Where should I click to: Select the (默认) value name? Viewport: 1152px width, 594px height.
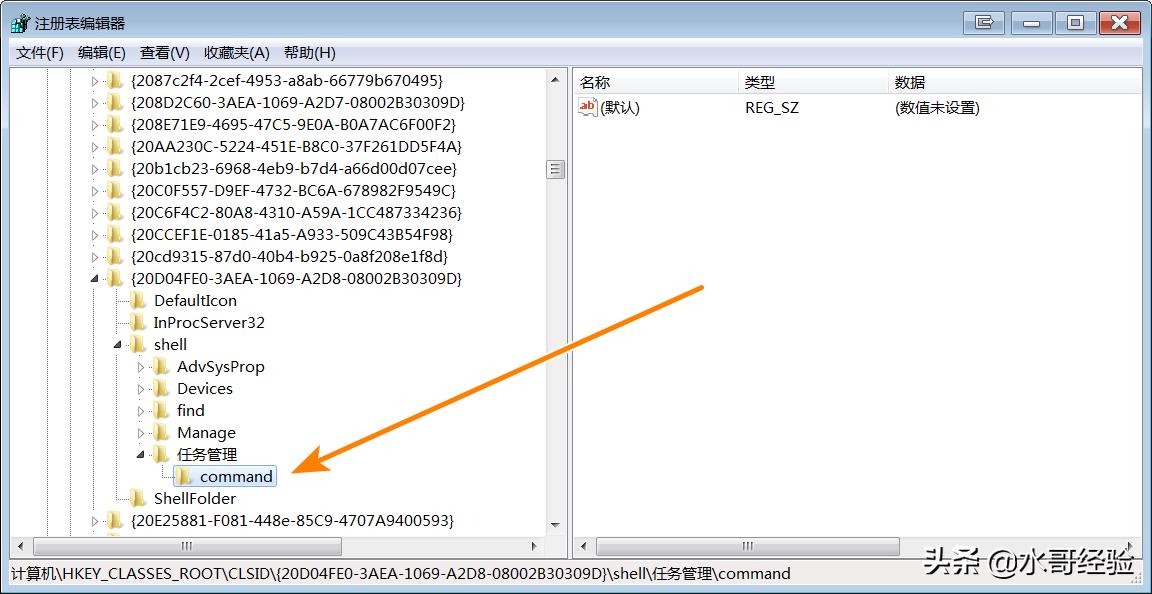click(620, 108)
